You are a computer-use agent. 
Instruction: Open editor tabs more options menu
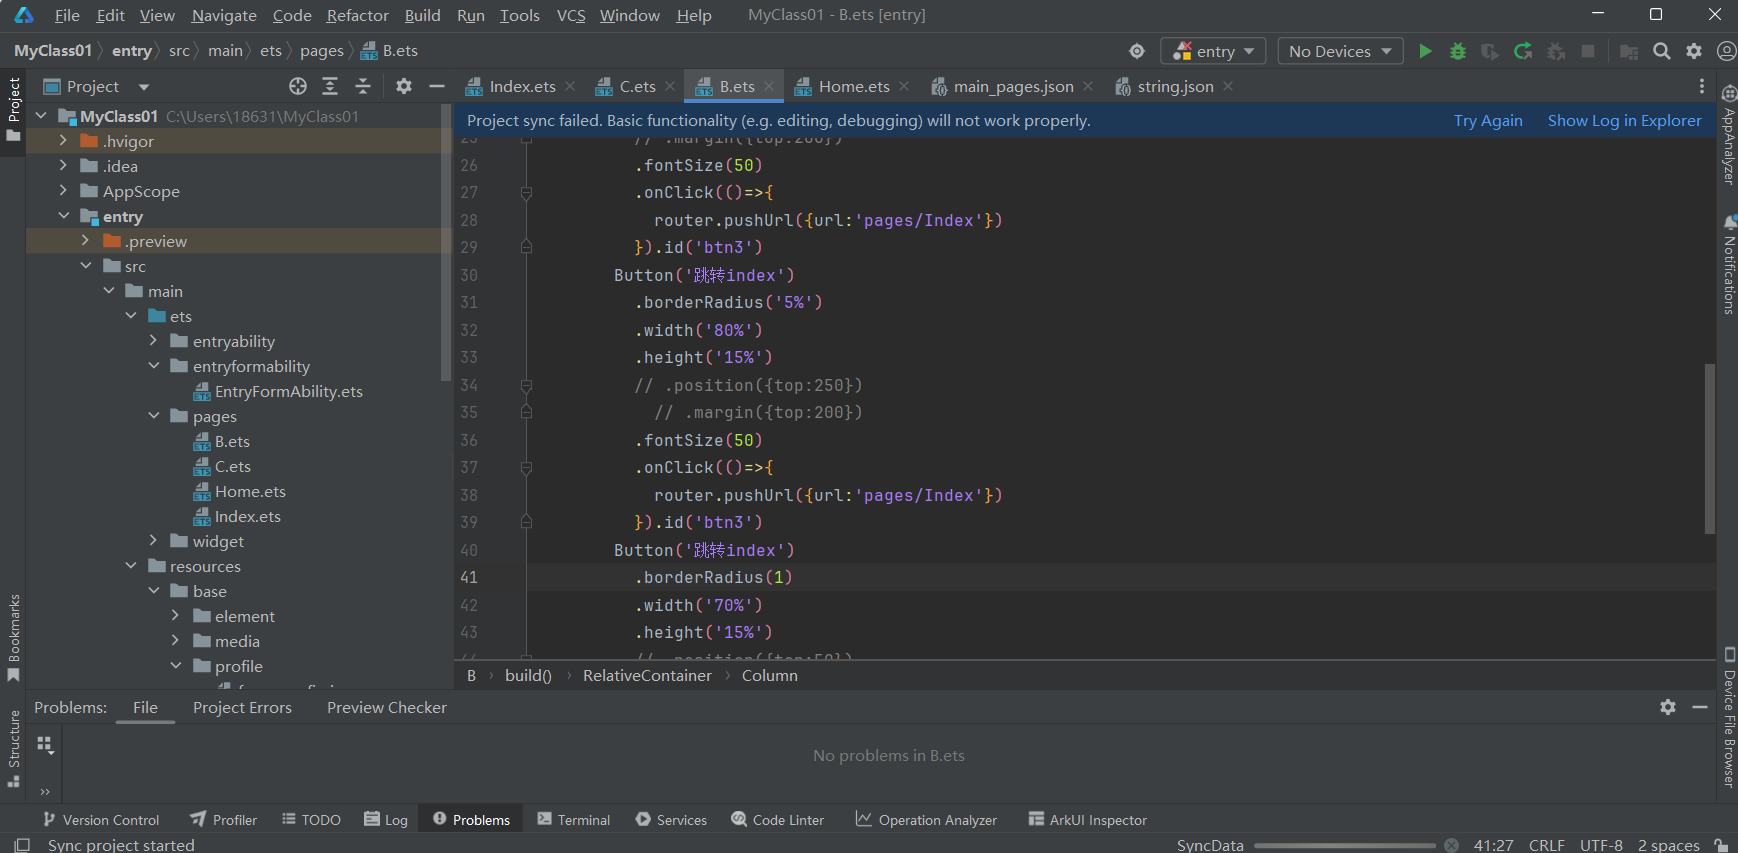coord(1701,86)
